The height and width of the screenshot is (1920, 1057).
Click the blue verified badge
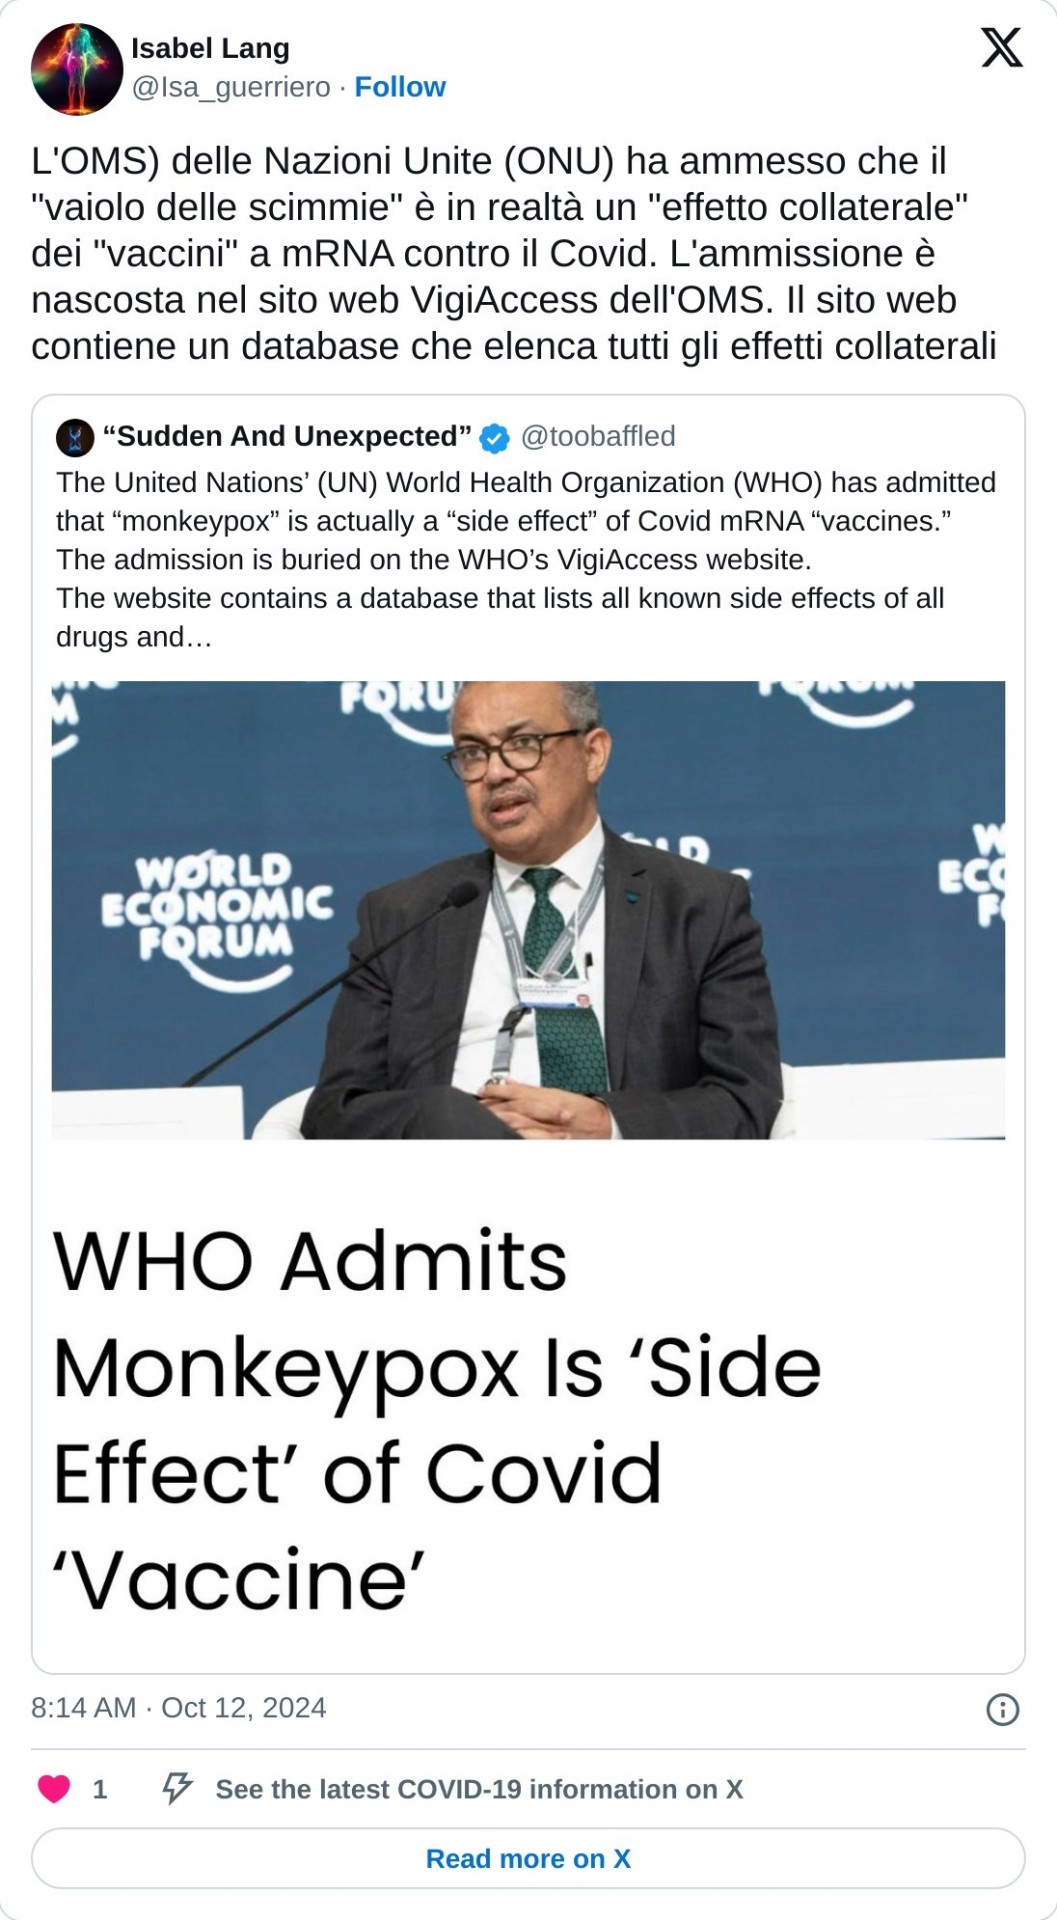(x=495, y=437)
